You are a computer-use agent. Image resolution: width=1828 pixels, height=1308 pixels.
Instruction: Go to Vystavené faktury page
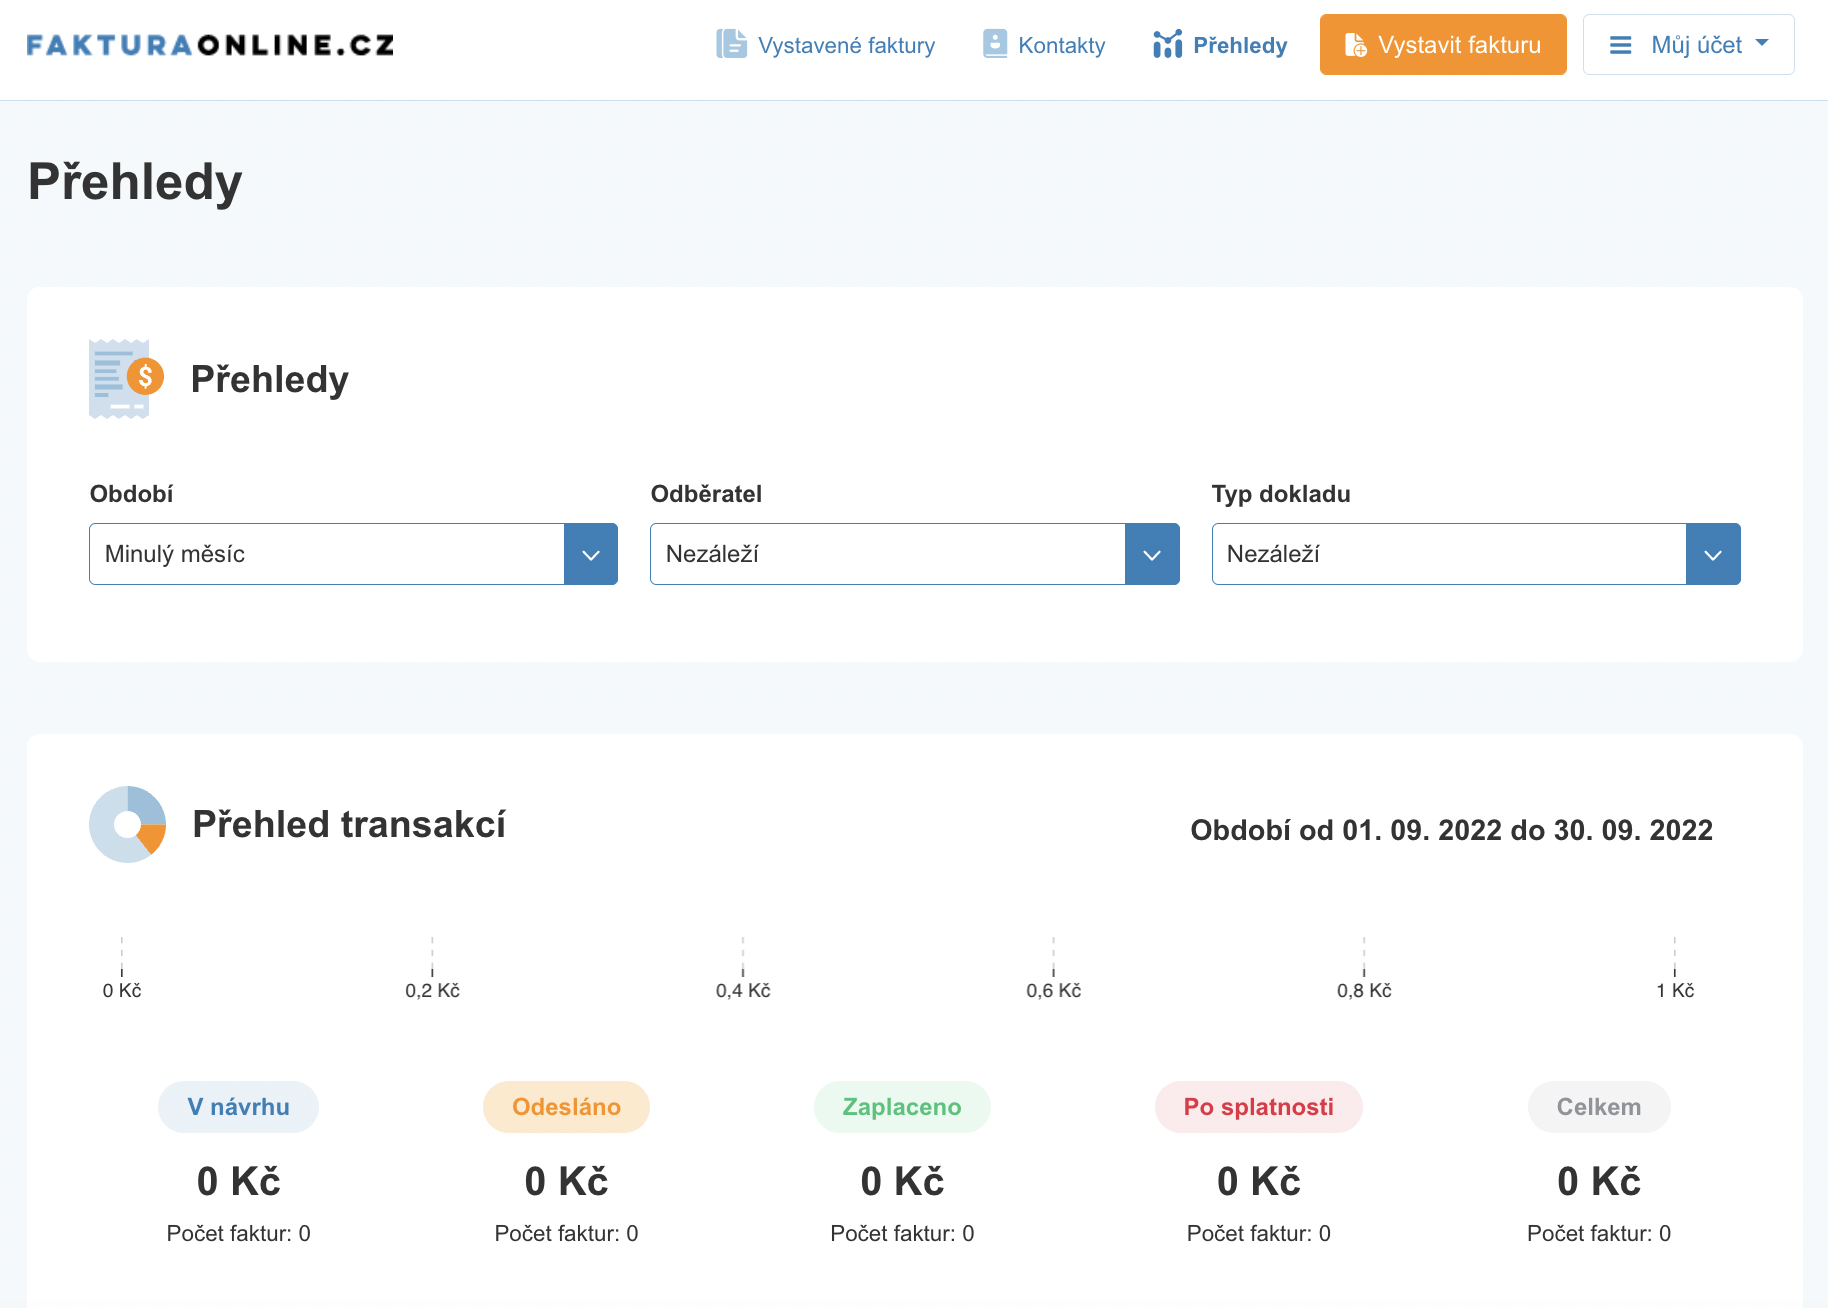point(846,45)
